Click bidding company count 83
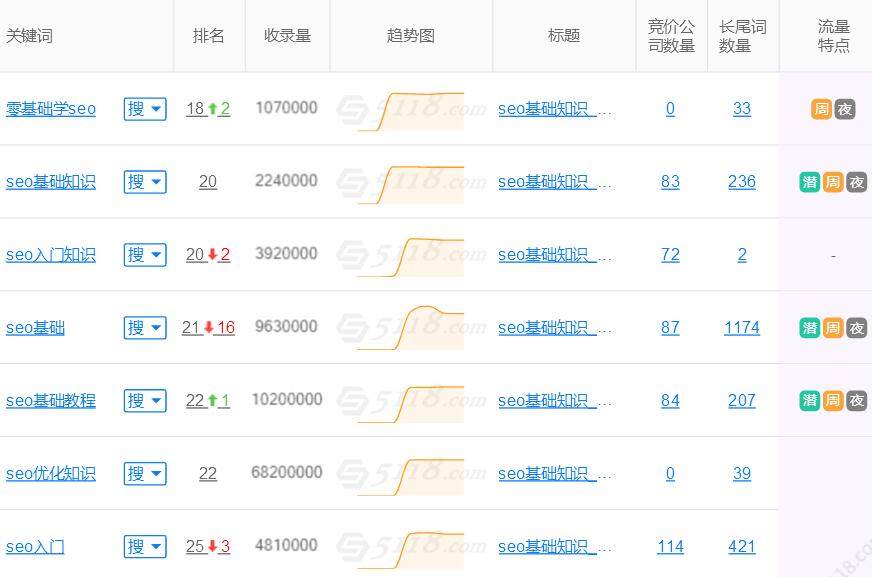 point(670,182)
